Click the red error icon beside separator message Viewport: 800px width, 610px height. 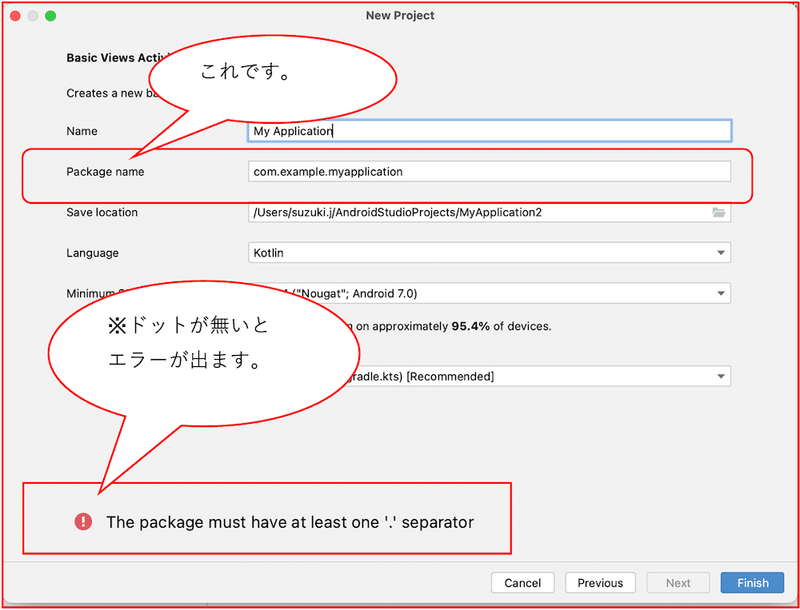83,522
